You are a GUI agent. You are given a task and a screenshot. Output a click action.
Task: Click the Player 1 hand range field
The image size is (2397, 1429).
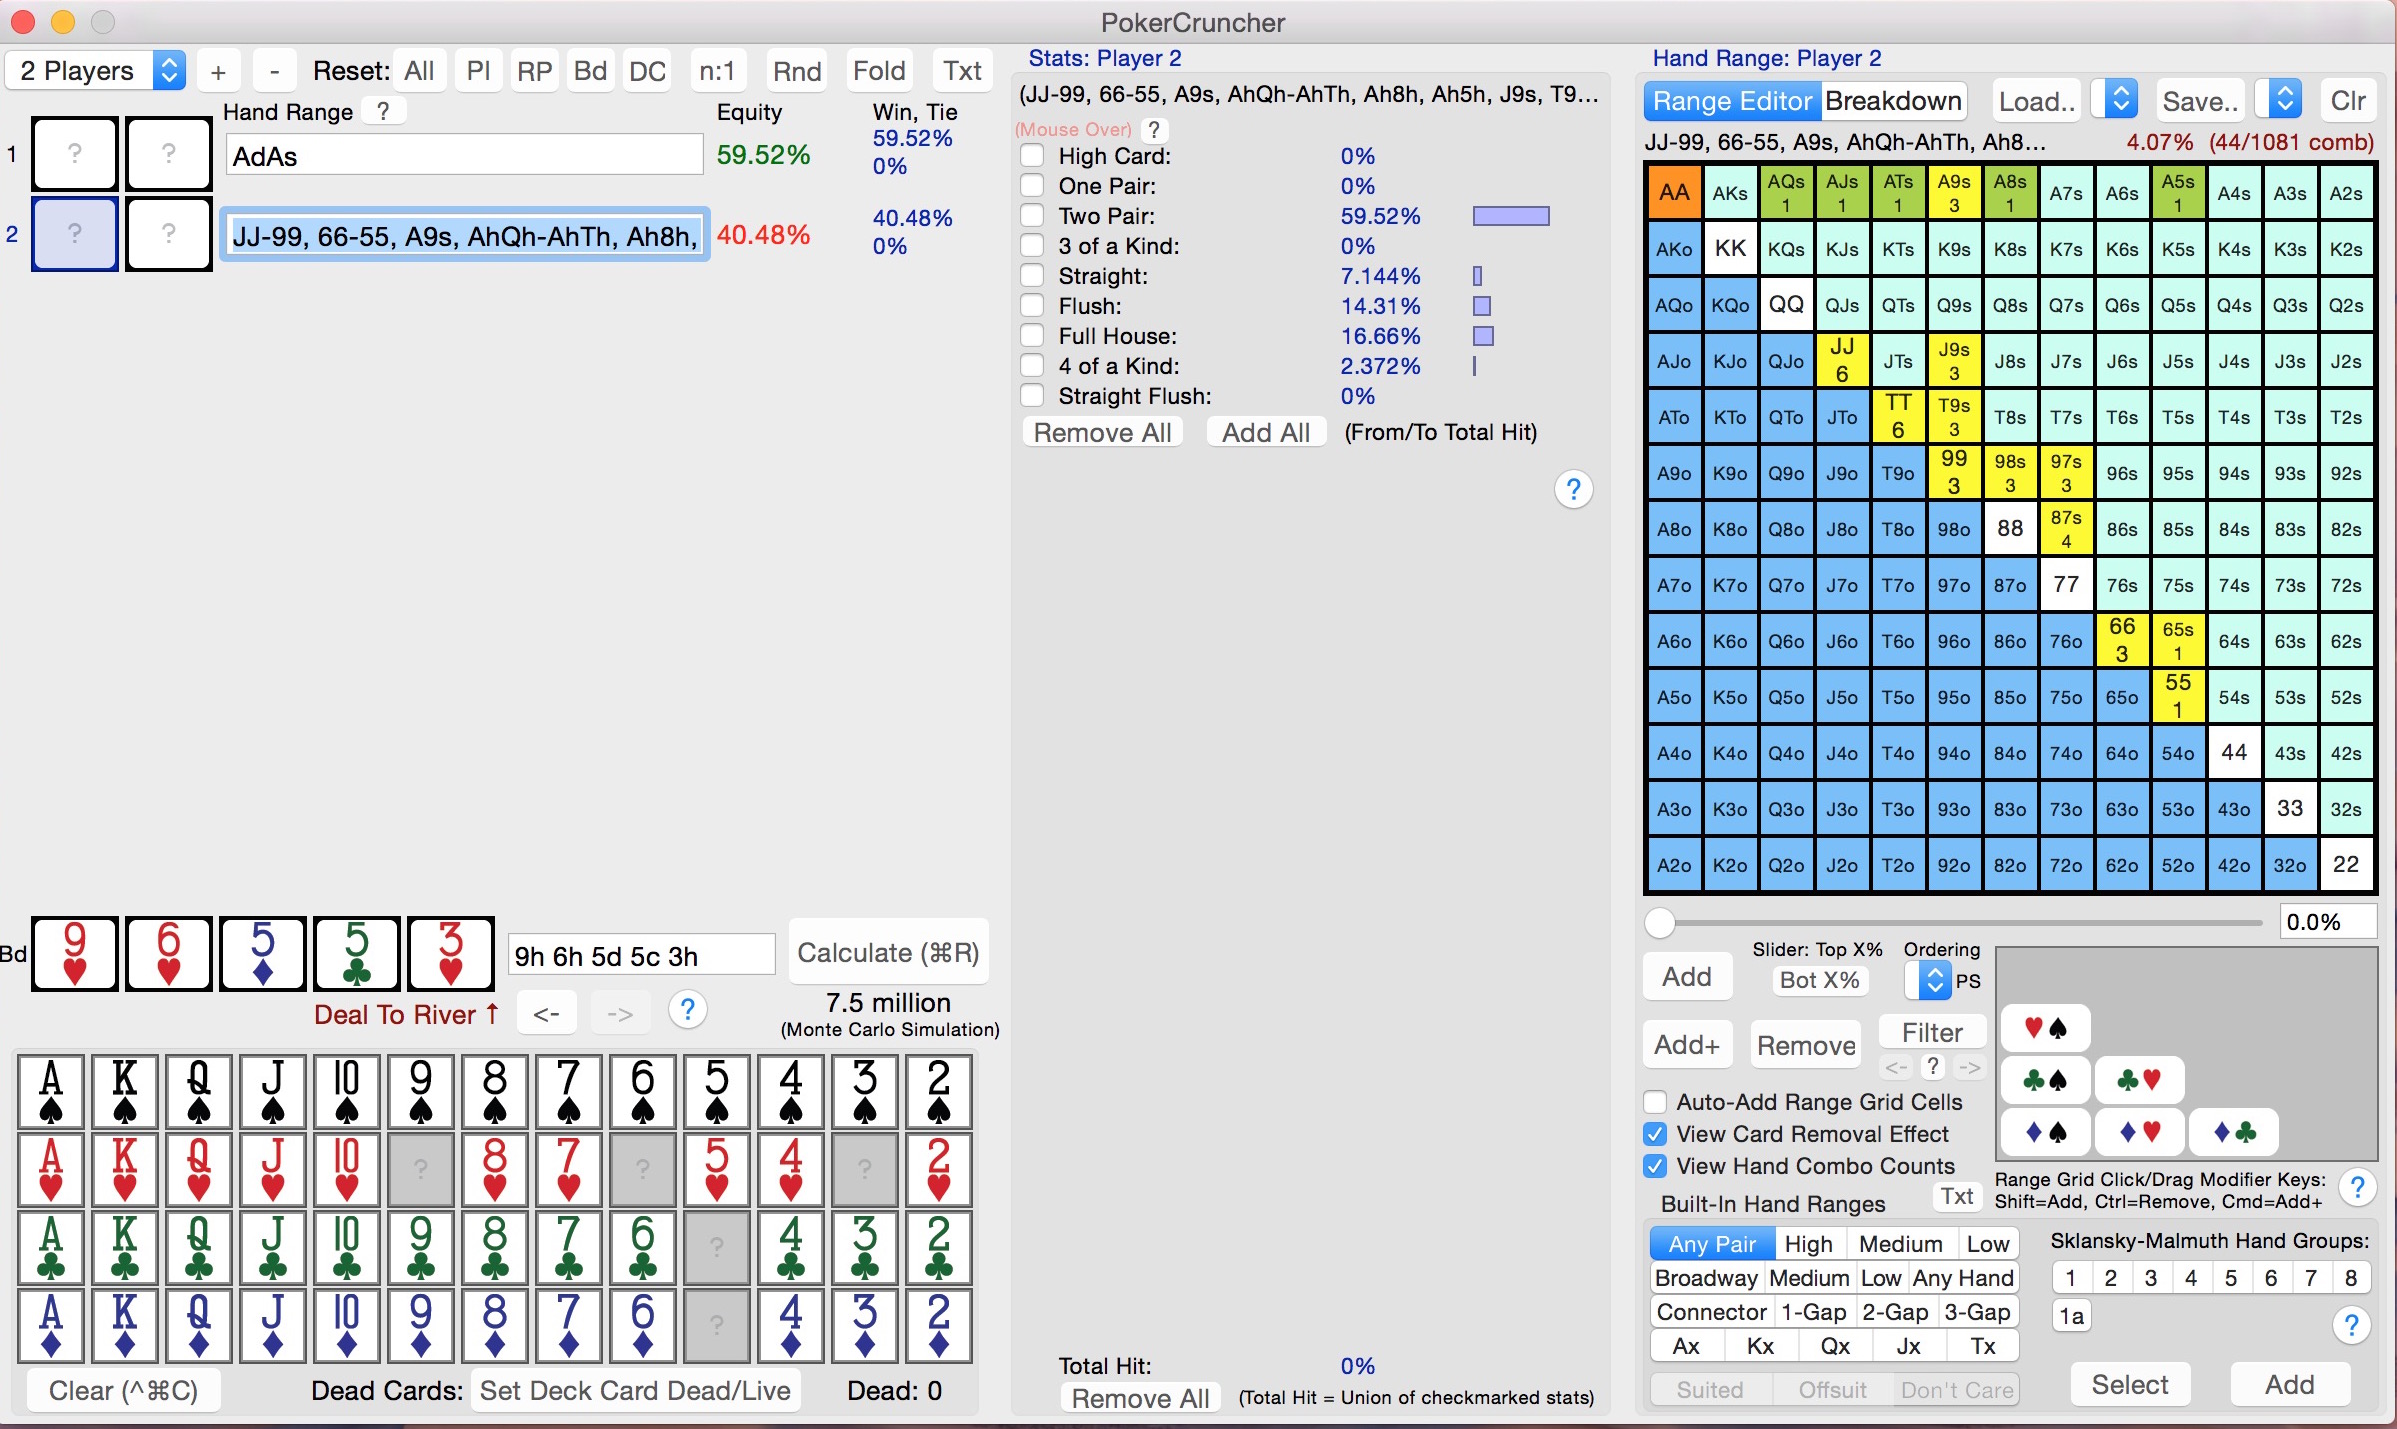464,156
